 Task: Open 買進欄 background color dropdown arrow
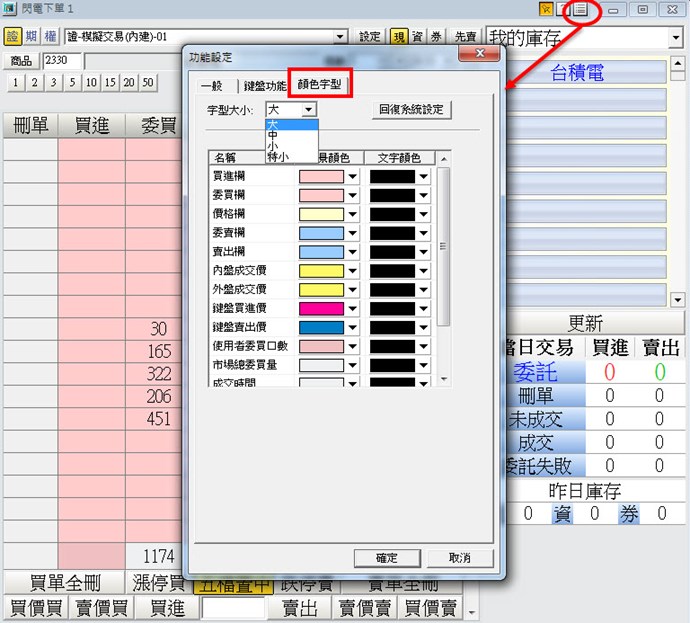coord(352,176)
